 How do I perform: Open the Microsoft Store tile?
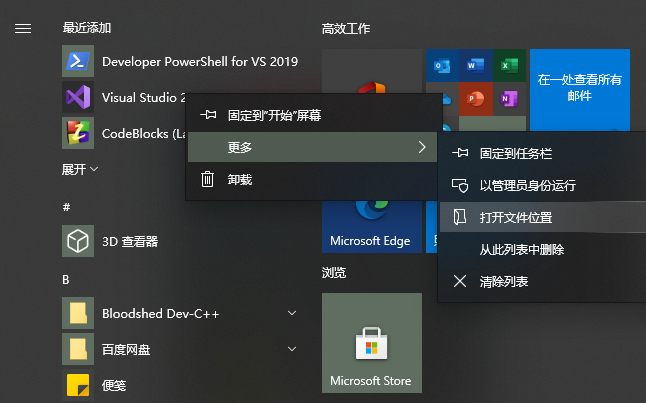point(372,343)
